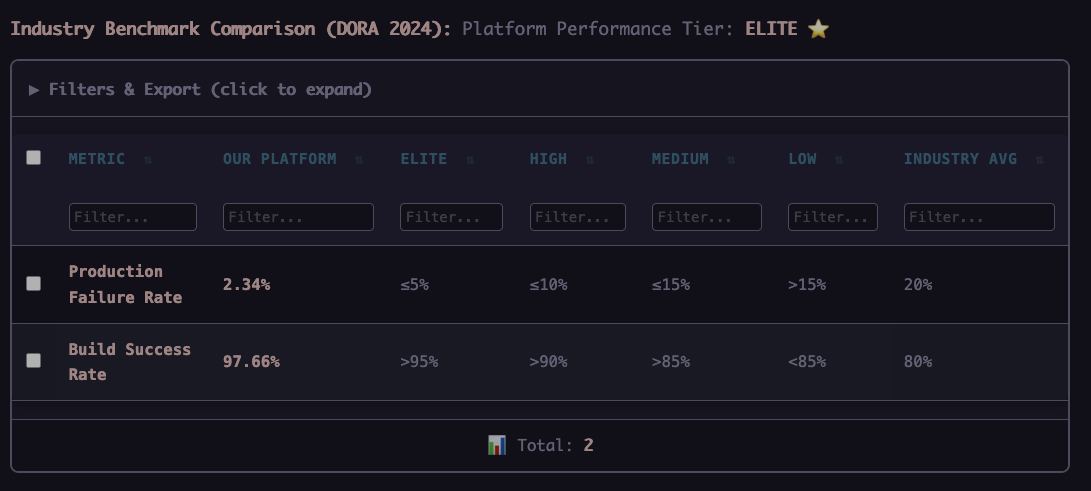The width and height of the screenshot is (1091, 491).
Task: Sort the High column using its icon
Action: coord(590,159)
